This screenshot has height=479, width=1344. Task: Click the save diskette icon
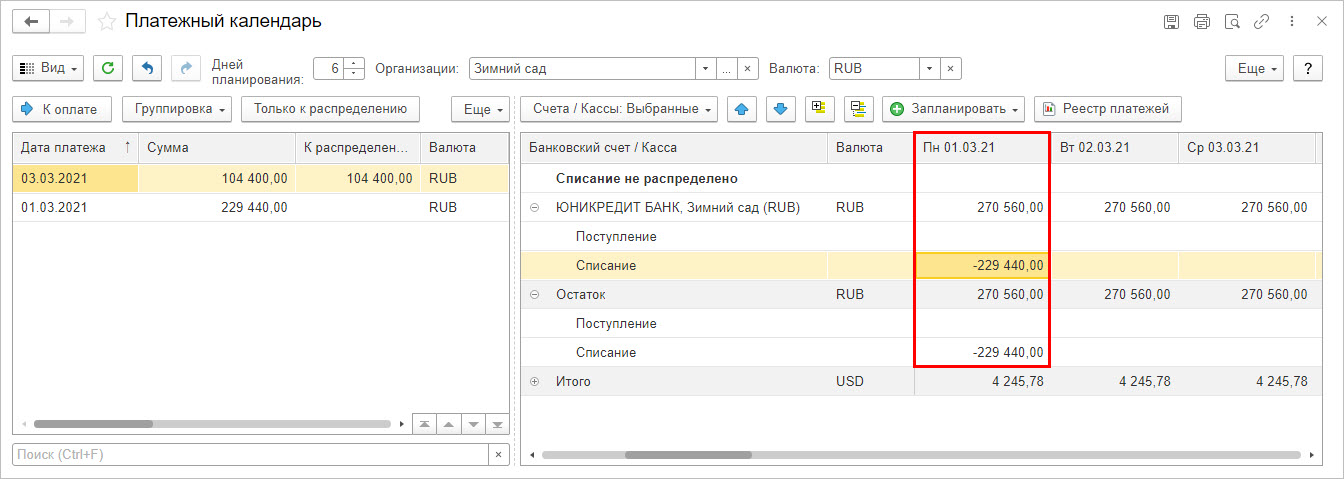point(1172,21)
